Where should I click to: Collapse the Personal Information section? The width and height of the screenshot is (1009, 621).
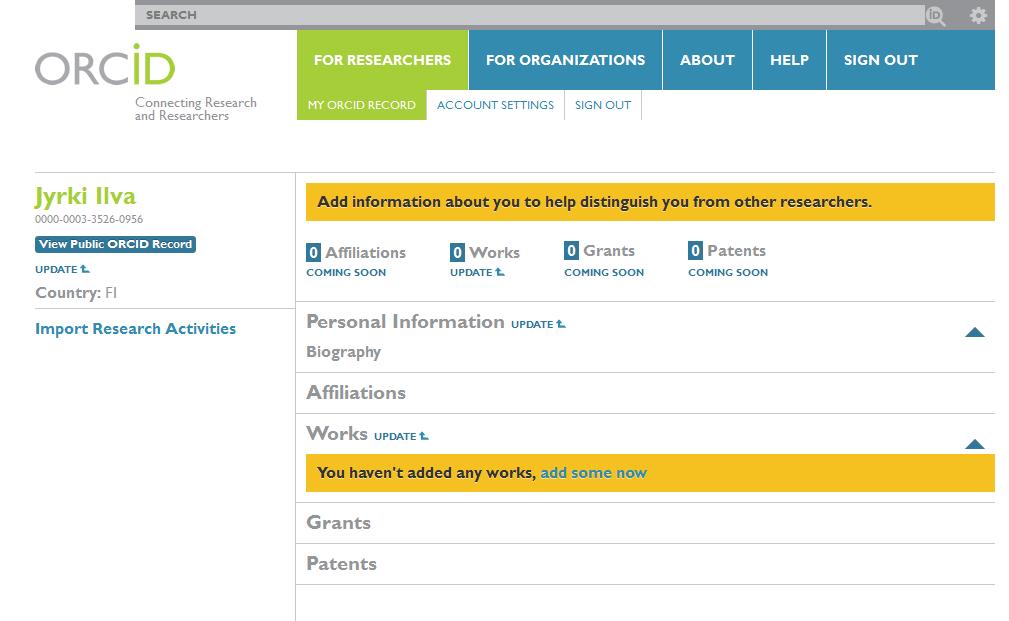975,332
